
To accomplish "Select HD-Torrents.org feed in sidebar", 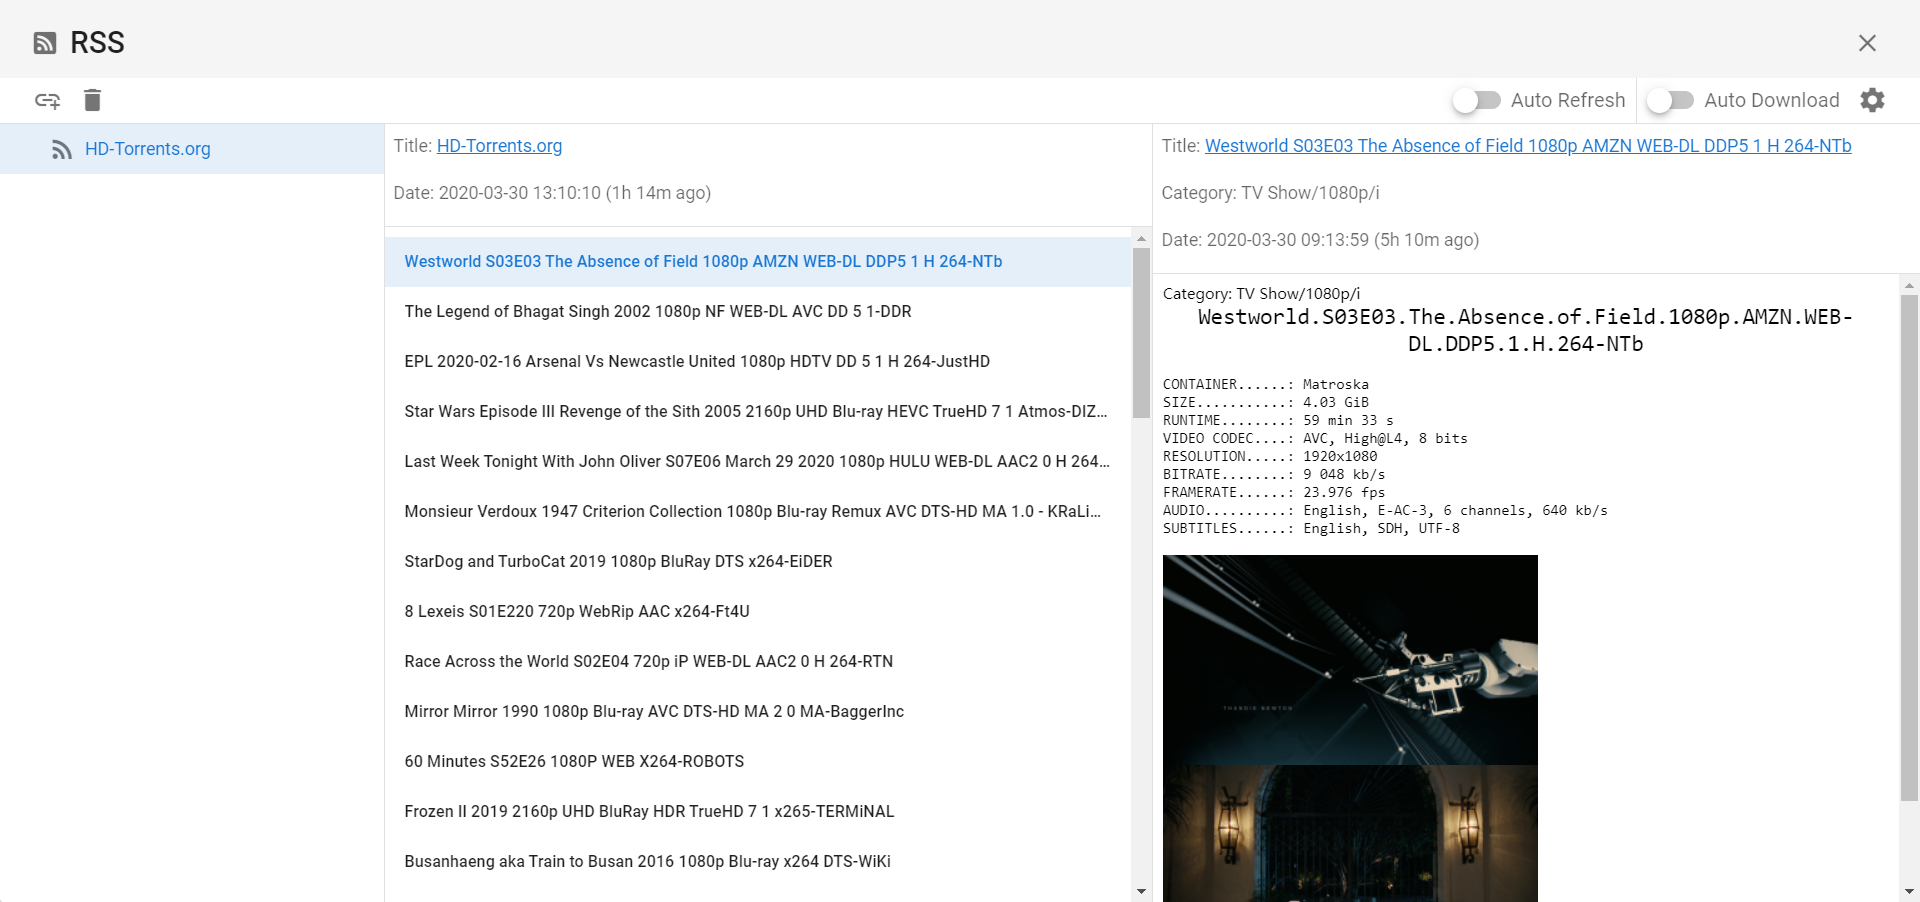I will [x=192, y=149].
